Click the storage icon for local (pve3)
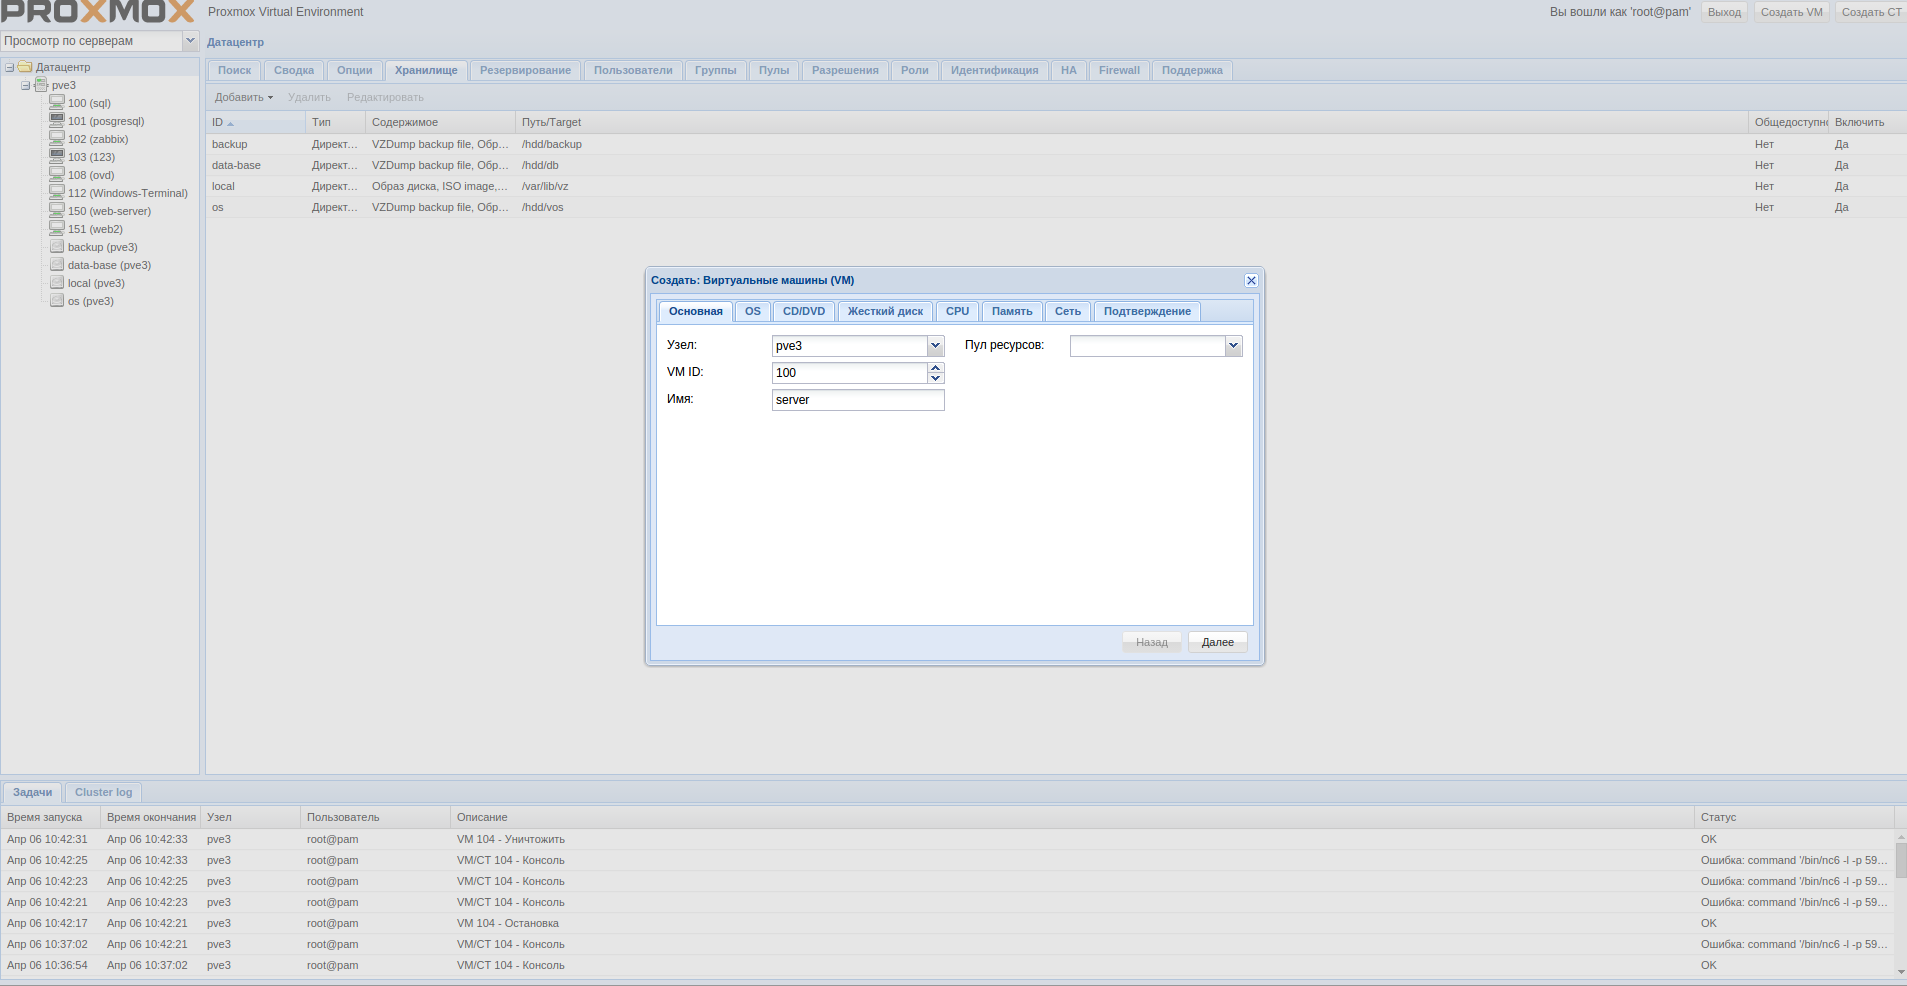The image size is (1907, 986). coord(57,282)
